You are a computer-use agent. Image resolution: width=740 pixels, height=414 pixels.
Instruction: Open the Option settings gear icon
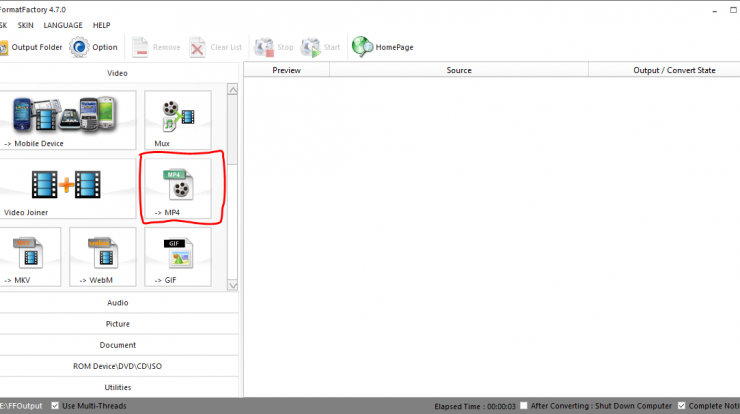point(79,47)
